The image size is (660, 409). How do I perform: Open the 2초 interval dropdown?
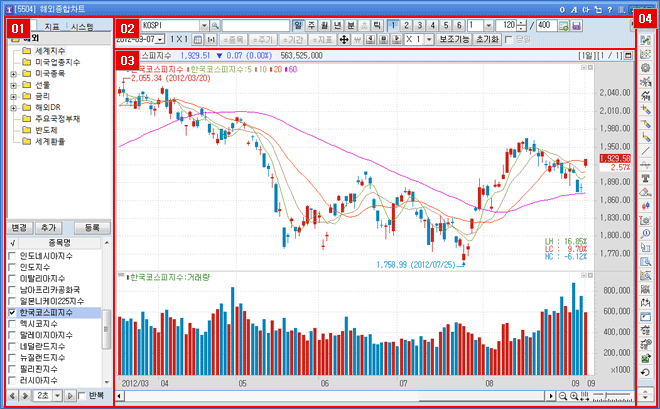point(59,398)
